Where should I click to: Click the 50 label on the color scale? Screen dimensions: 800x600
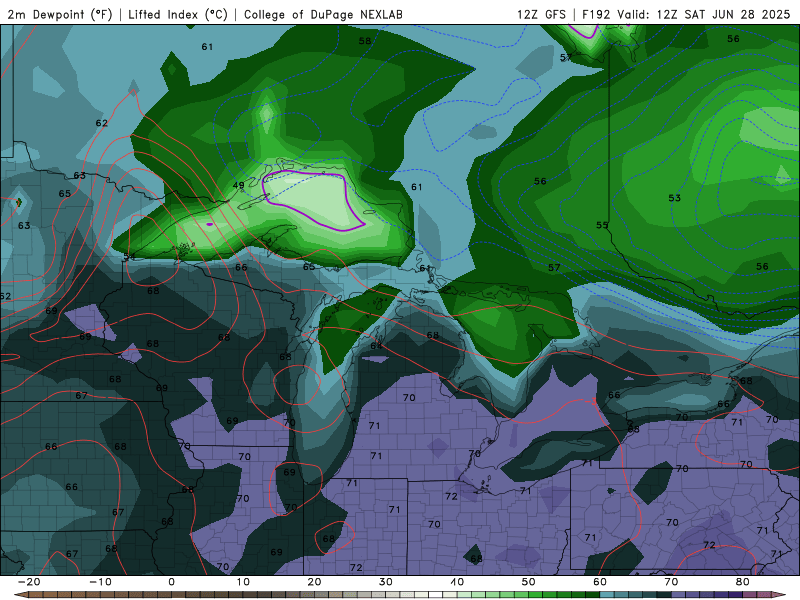[529, 582]
